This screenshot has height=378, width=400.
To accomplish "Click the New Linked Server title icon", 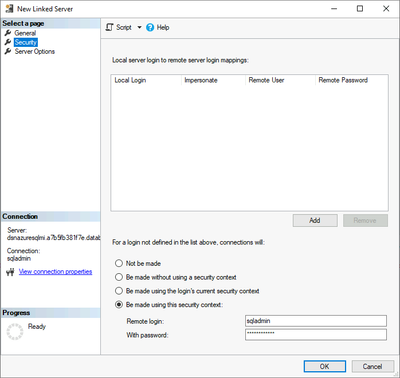I will point(9,9).
